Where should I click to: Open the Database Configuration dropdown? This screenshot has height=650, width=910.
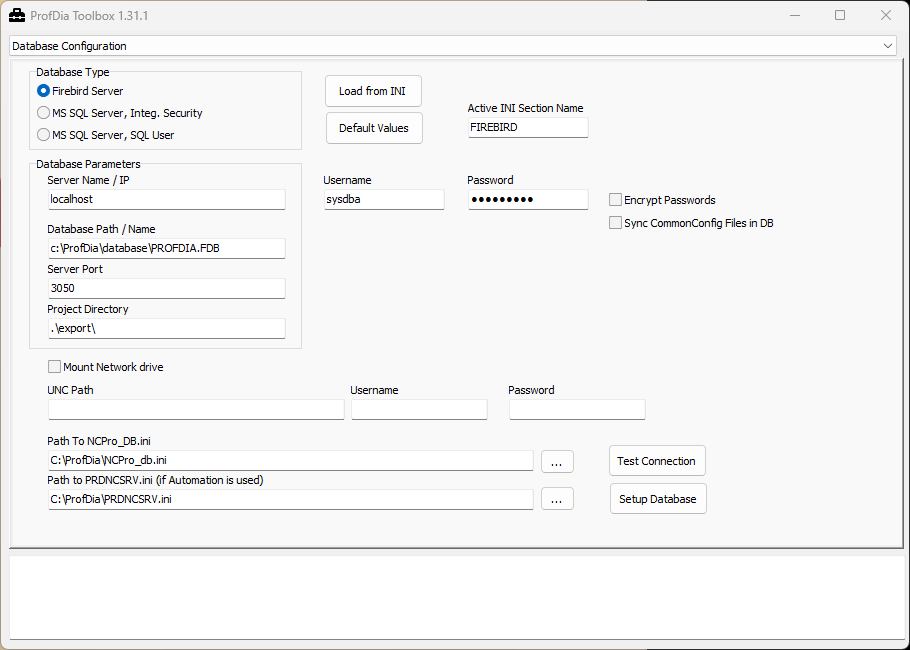click(x=454, y=46)
